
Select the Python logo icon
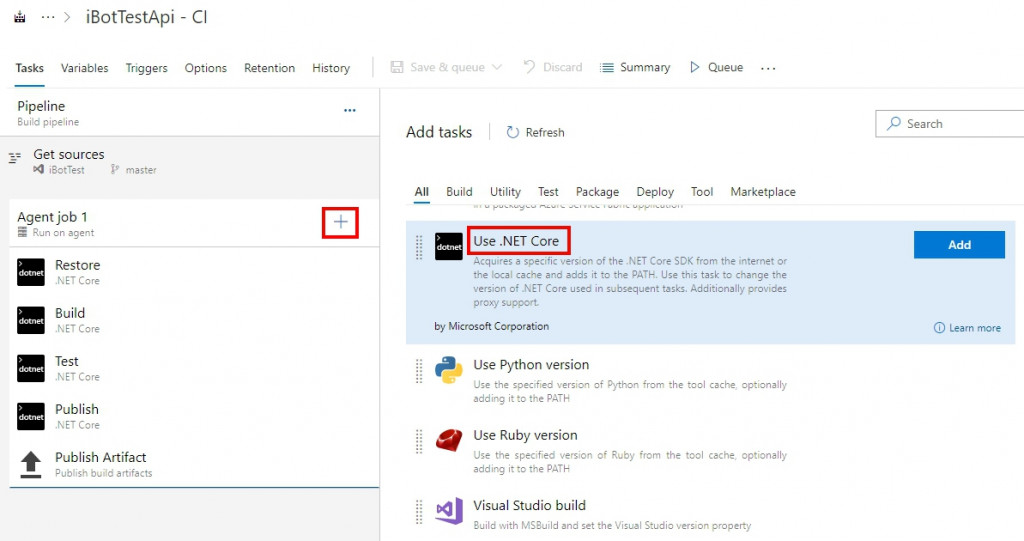coord(449,370)
